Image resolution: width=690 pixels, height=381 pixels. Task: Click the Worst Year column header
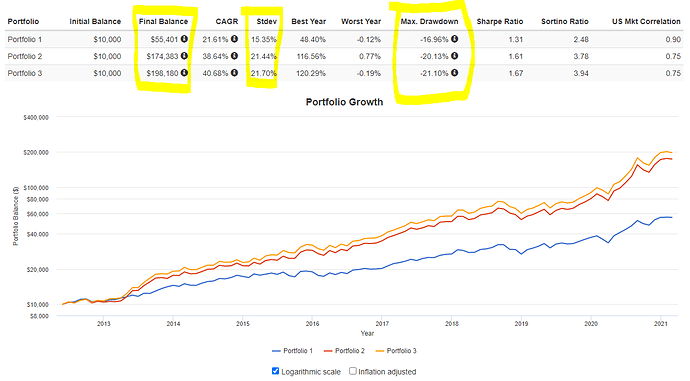point(361,21)
